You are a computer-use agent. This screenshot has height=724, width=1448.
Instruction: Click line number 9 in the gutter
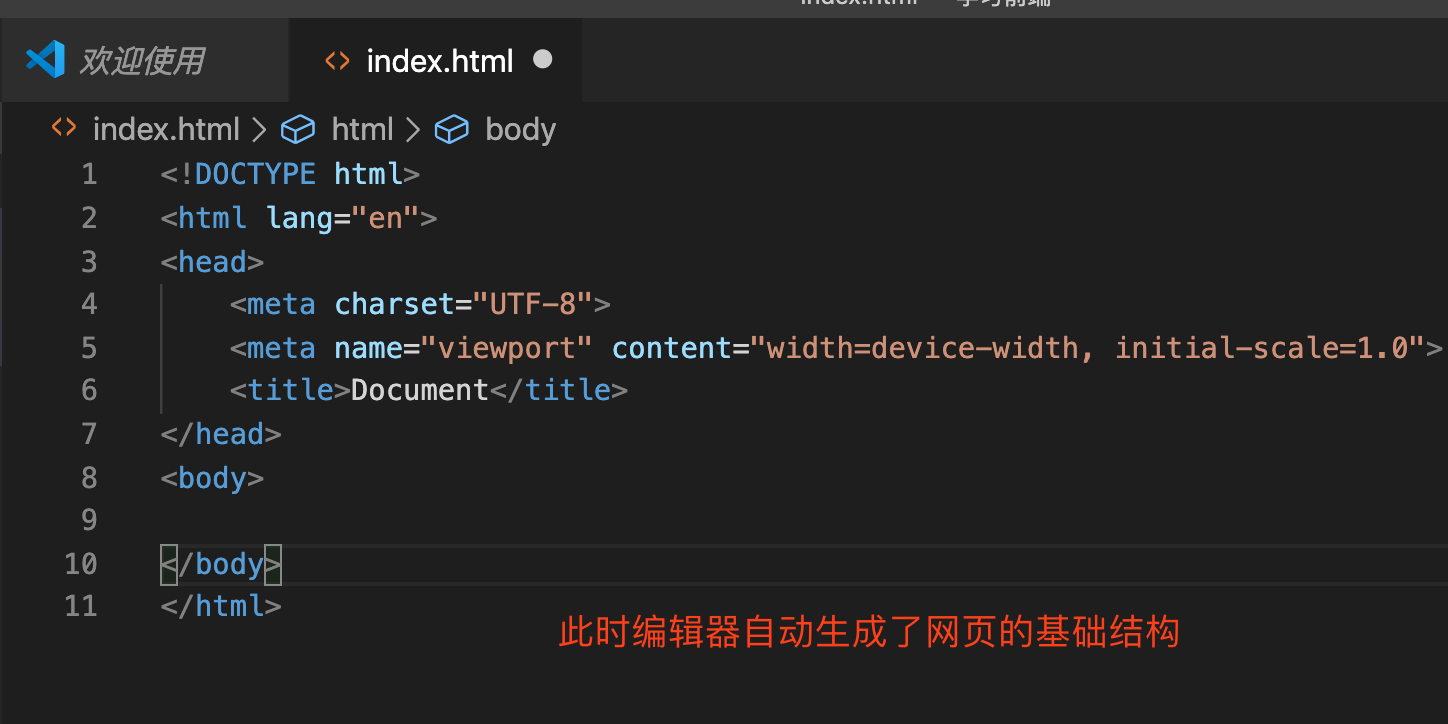tap(89, 520)
